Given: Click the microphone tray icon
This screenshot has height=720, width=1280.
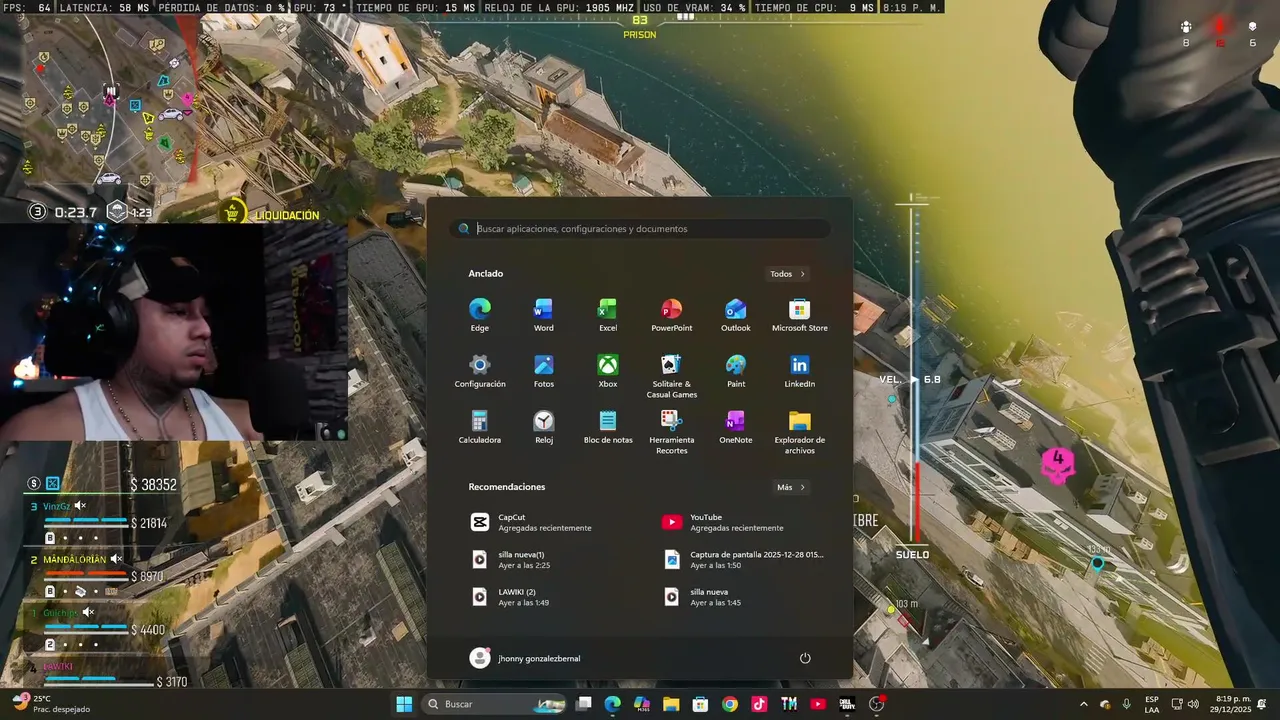Looking at the screenshot, I should pos(1127,704).
